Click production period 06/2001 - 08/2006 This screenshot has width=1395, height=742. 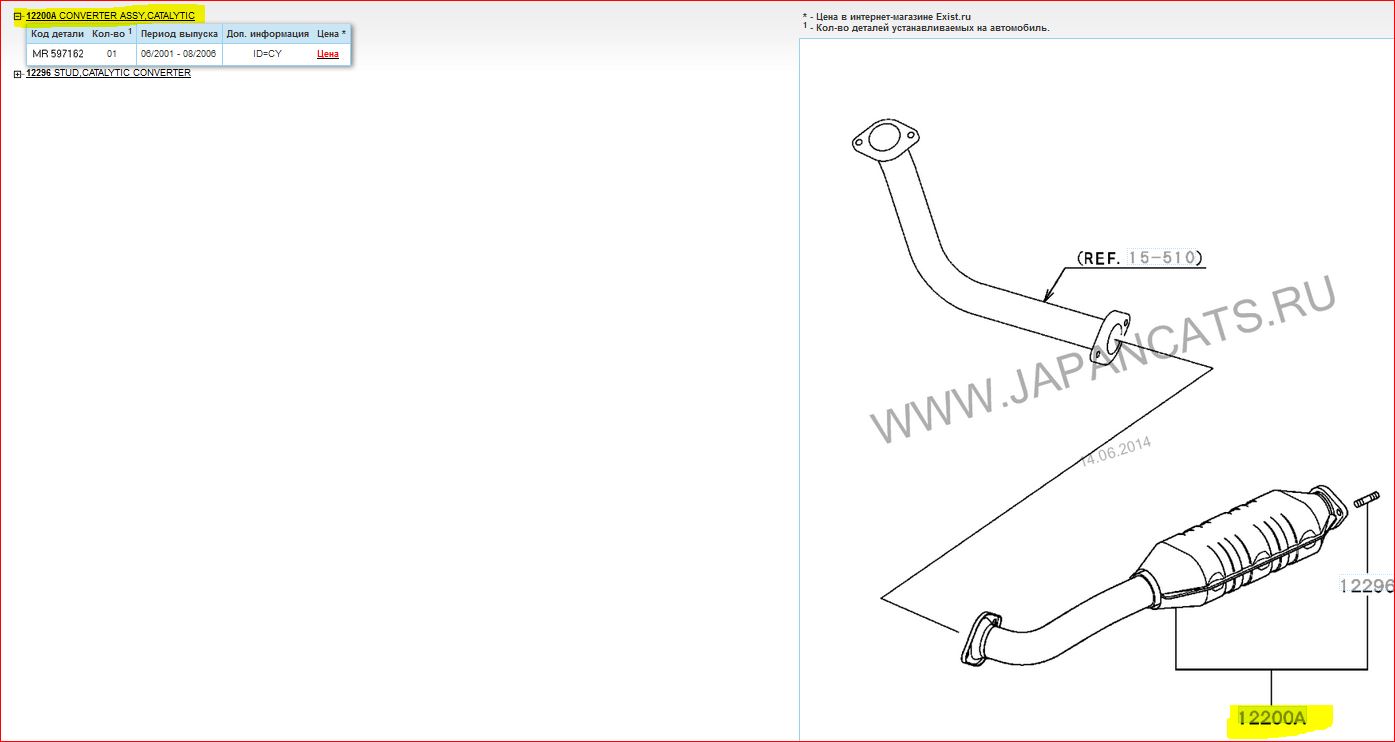click(179, 54)
